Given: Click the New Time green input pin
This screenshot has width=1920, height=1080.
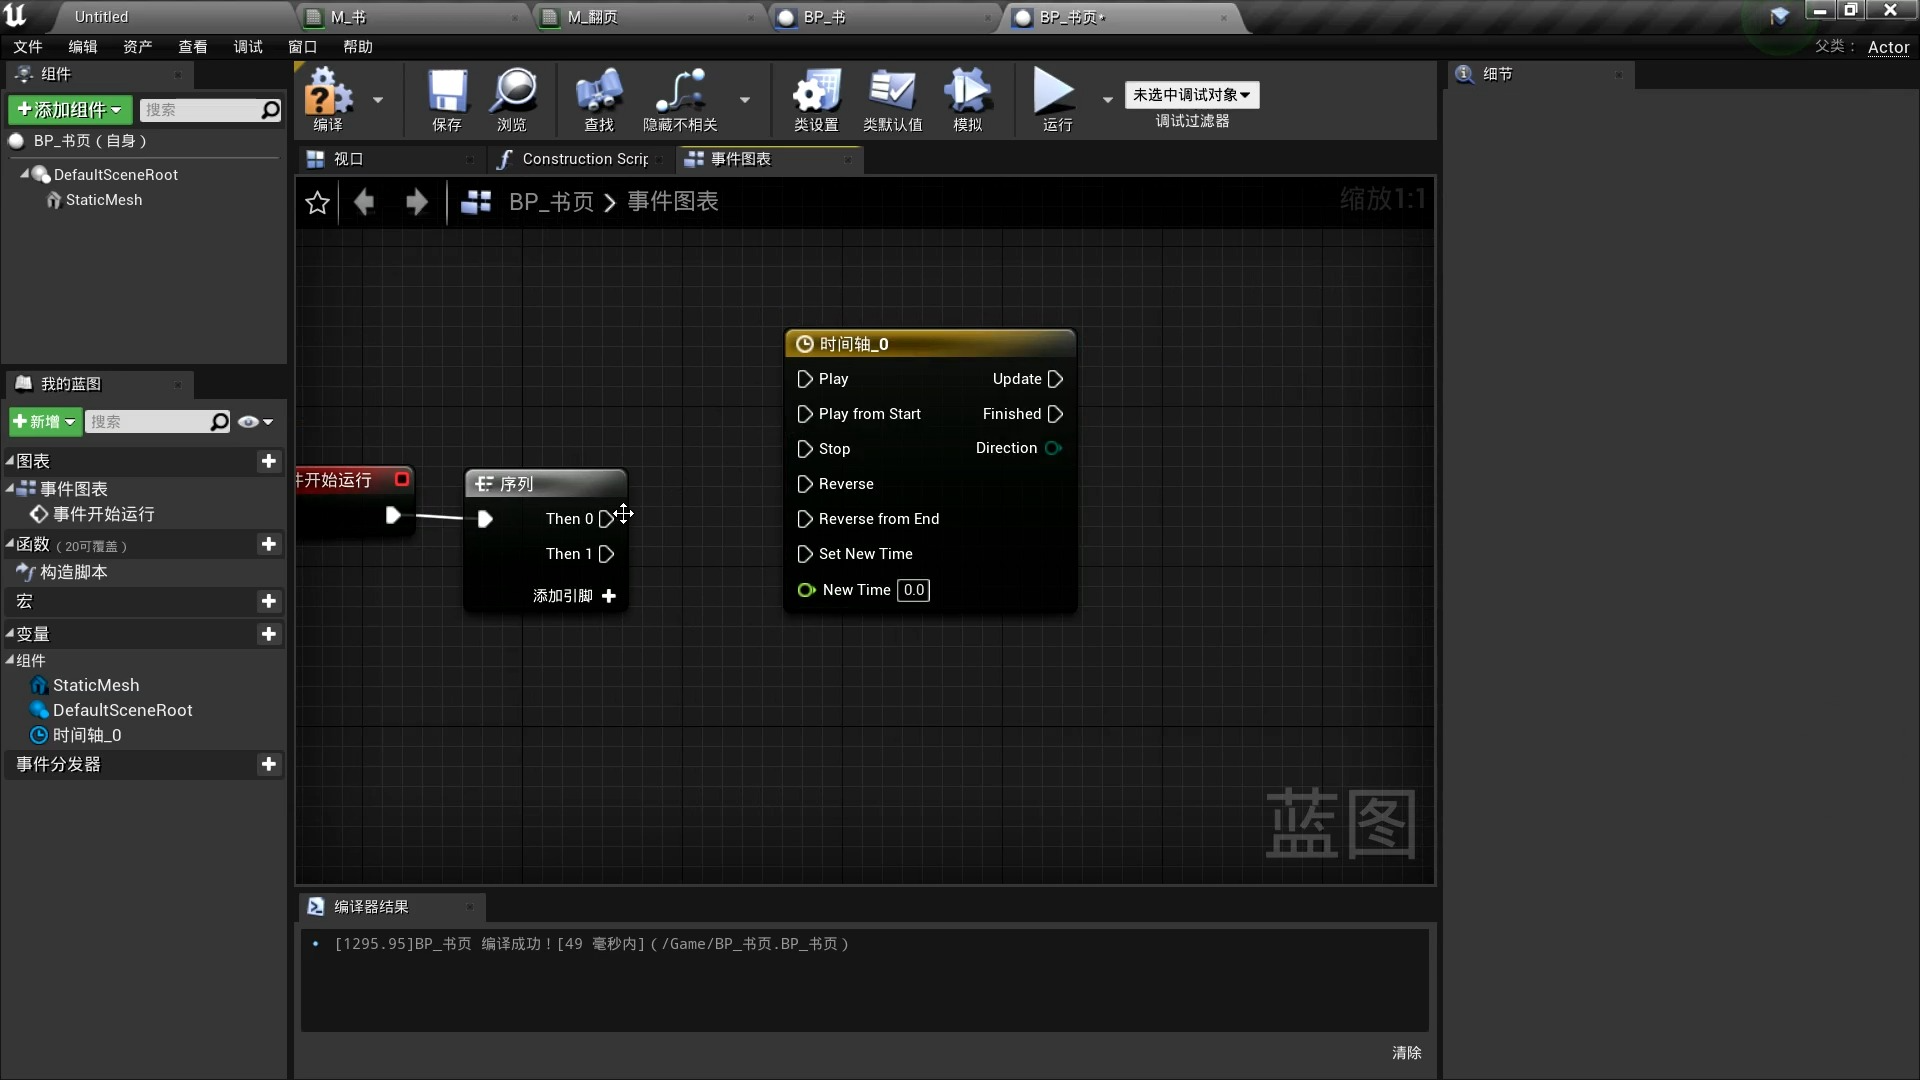Looking at the screenshot, I should click(x=805, y=590).
